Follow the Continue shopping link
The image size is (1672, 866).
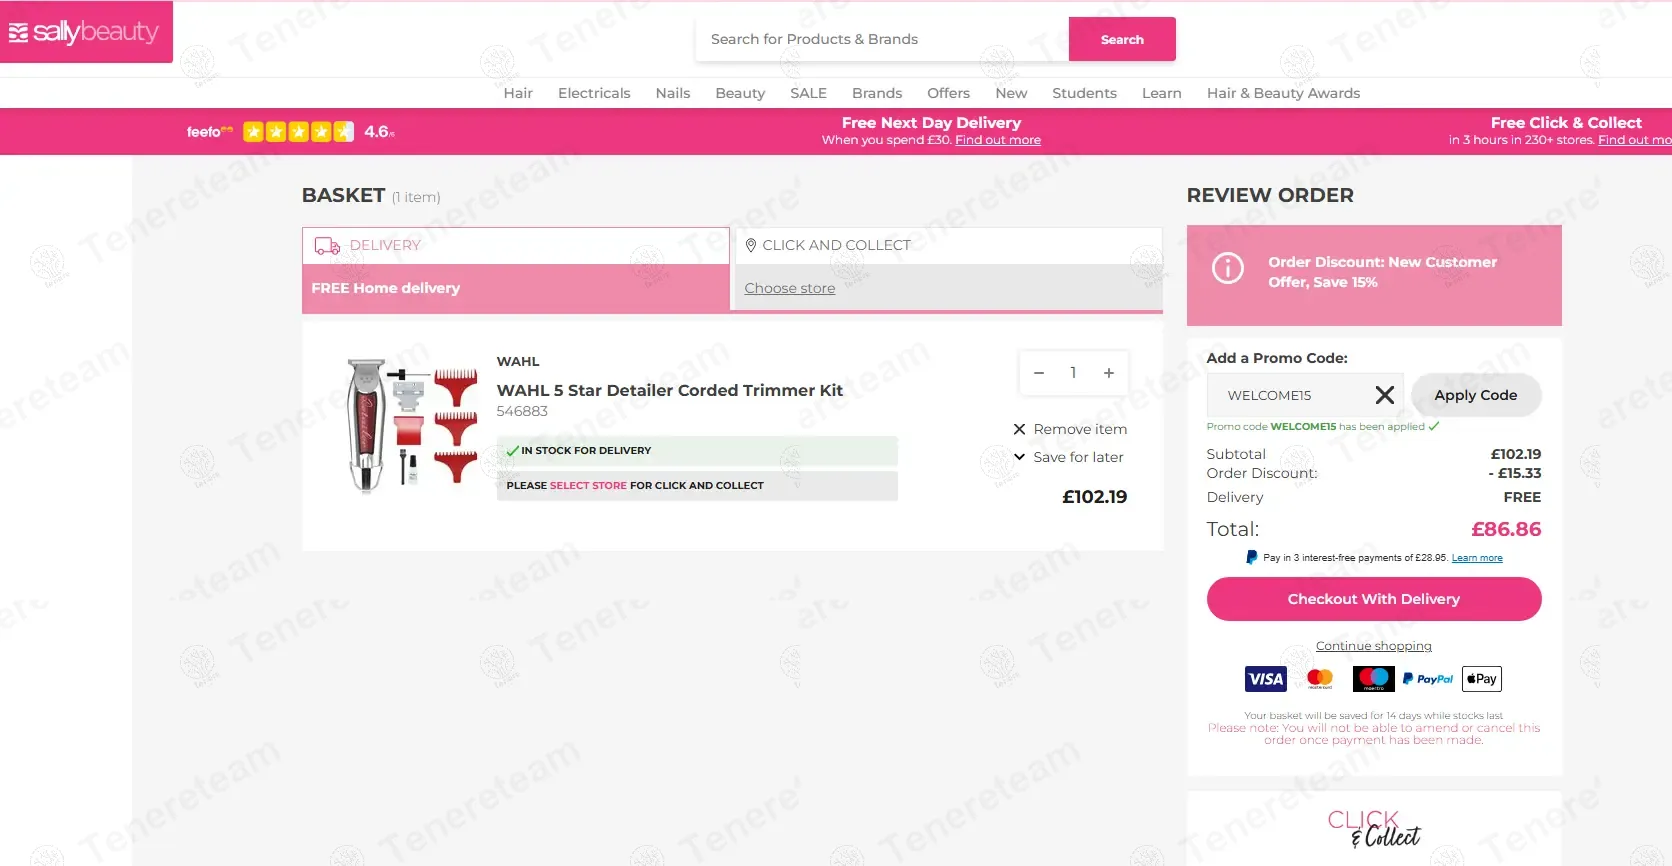(x=1373, y=646)
